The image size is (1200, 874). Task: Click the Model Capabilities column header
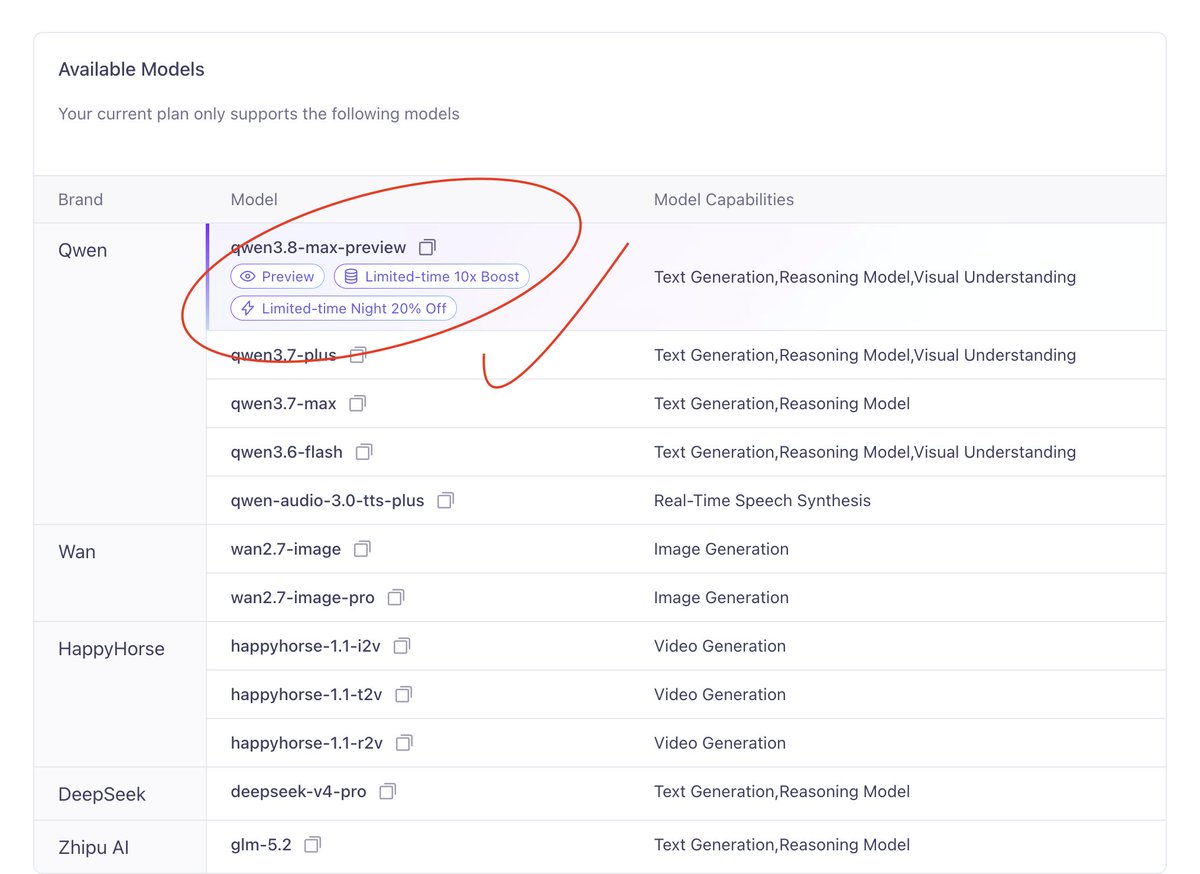[724, 199]
